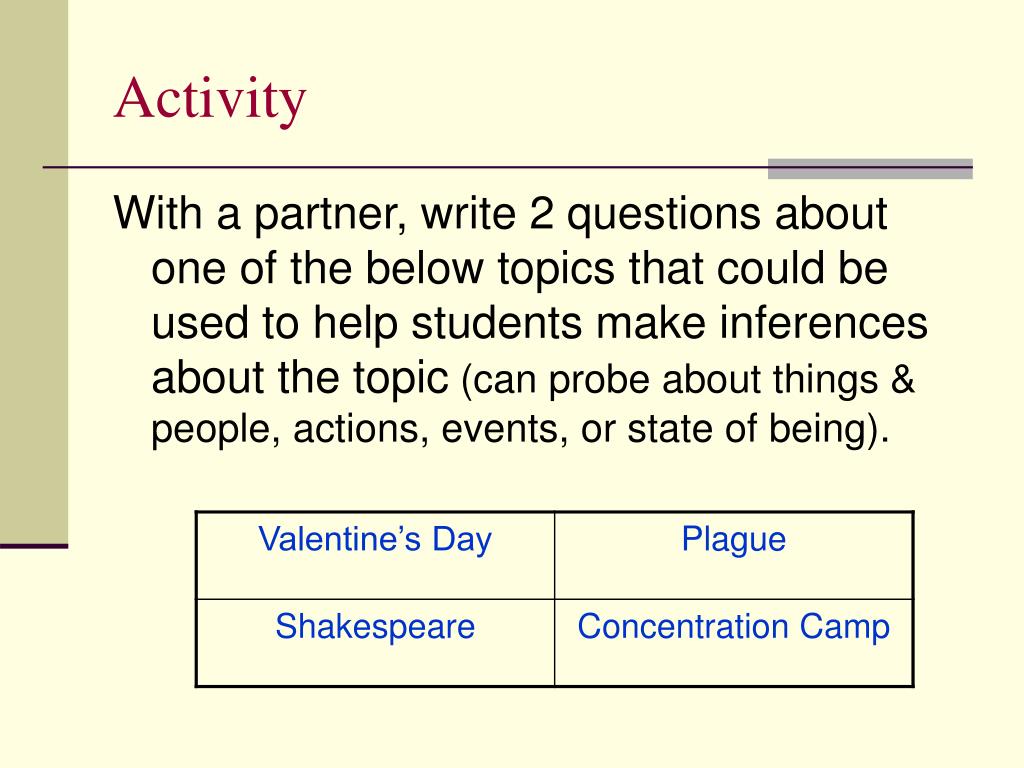
Task: Select the "Concentration Camp" table cell
Action: (733, 643)
